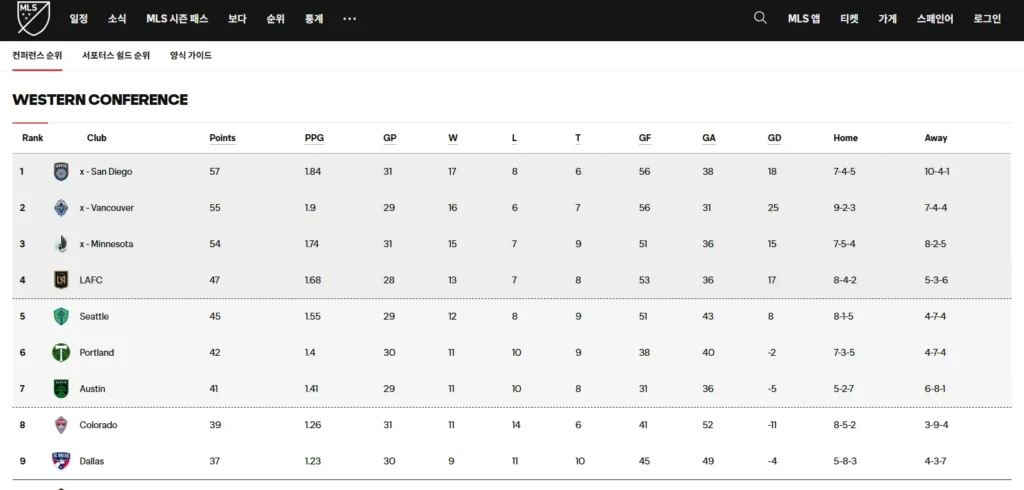Click the Home column header
This screenshot has width=1024, height=490.
(846, 138)
